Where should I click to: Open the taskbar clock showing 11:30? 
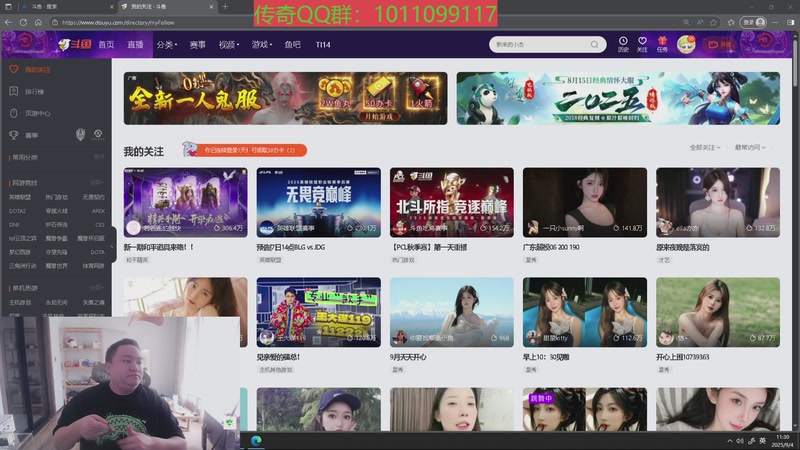click(782, 441)
